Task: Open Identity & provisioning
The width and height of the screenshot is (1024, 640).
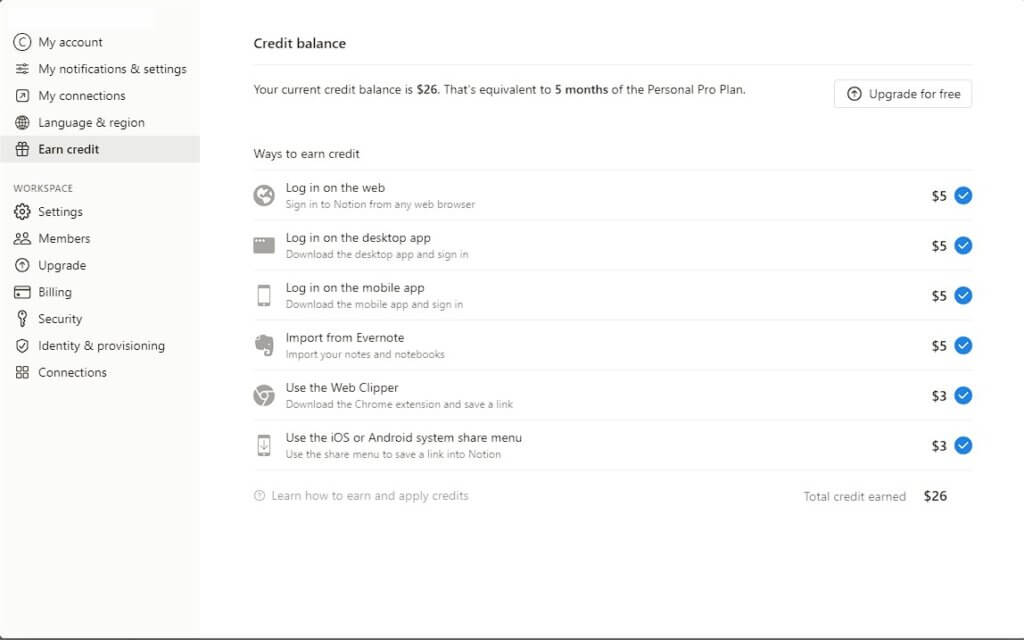Action: [100, 345]
